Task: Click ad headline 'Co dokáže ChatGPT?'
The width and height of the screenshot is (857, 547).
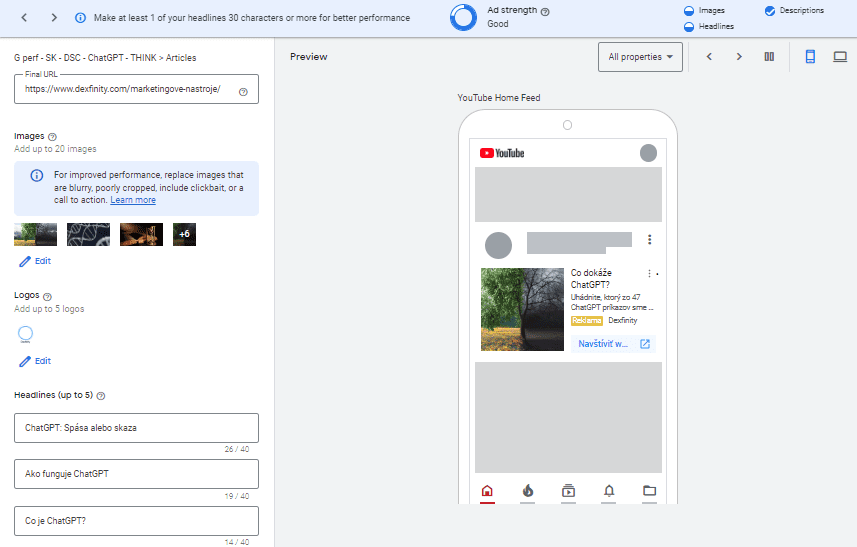Action: pos(591,279)
